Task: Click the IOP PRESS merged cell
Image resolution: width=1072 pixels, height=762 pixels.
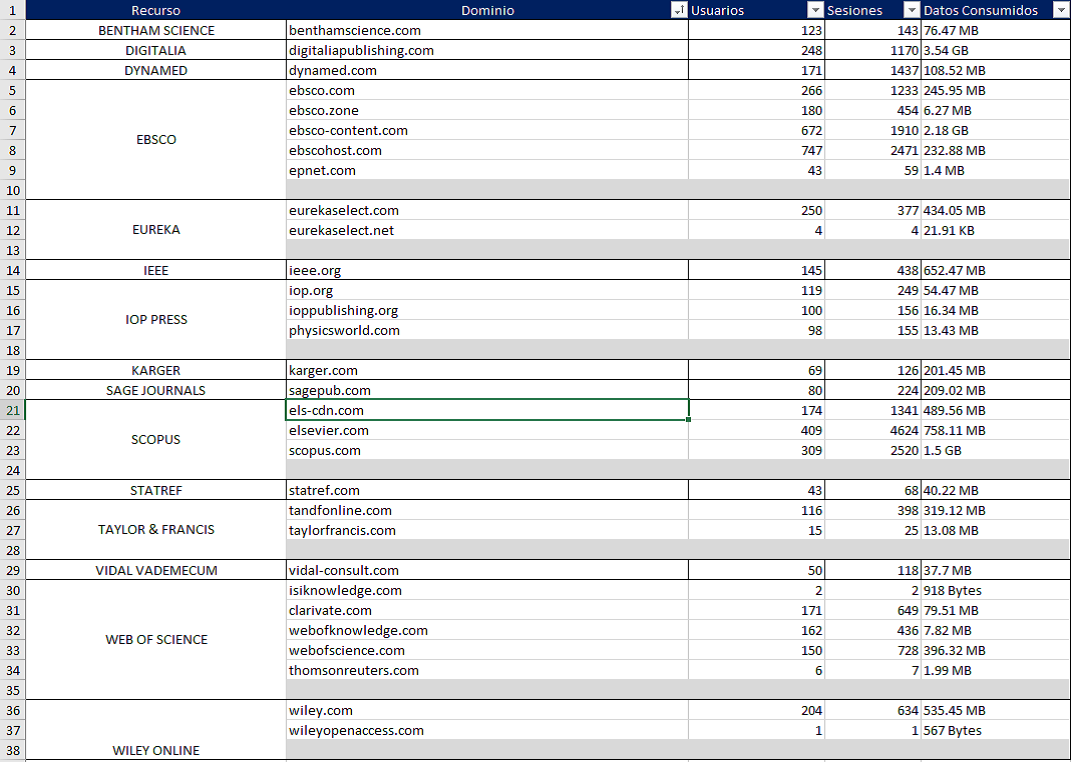Action: point(156,320)
